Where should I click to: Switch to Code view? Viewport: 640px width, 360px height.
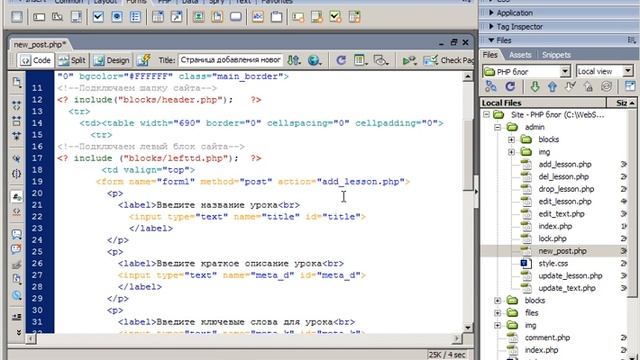(36, 60)
